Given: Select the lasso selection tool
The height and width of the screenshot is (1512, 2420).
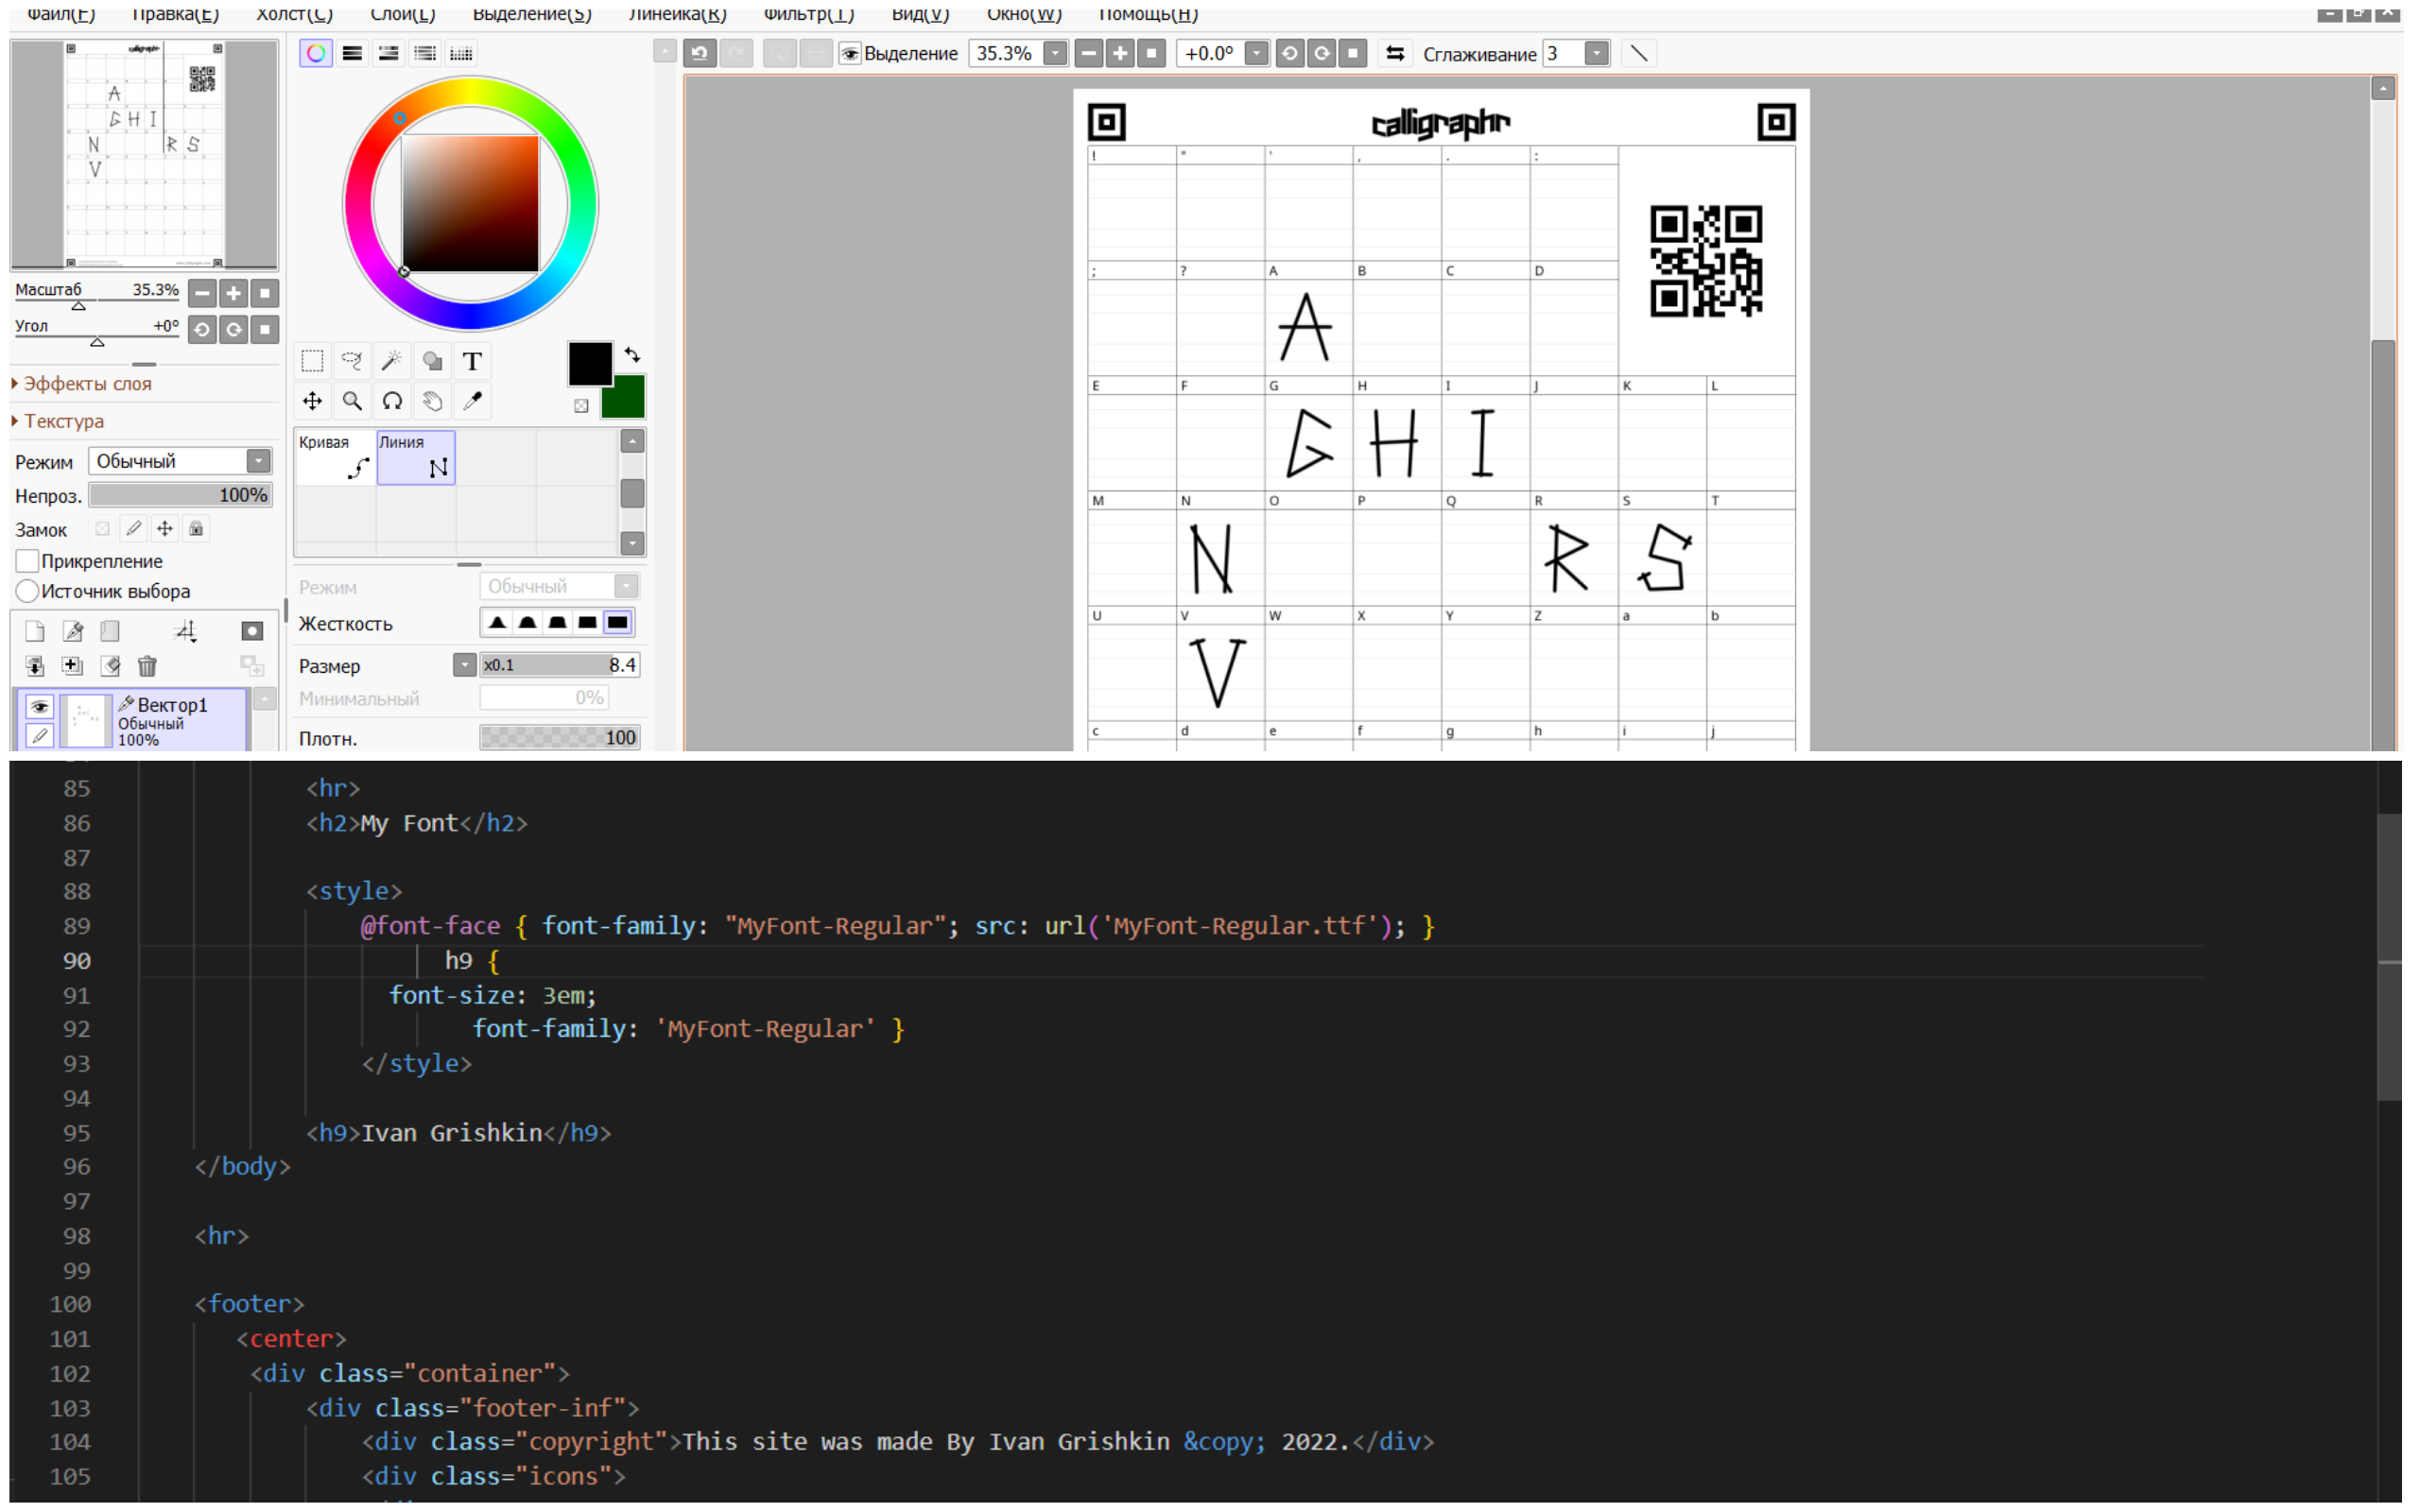Looking at the screenshot, I should 352,361.
